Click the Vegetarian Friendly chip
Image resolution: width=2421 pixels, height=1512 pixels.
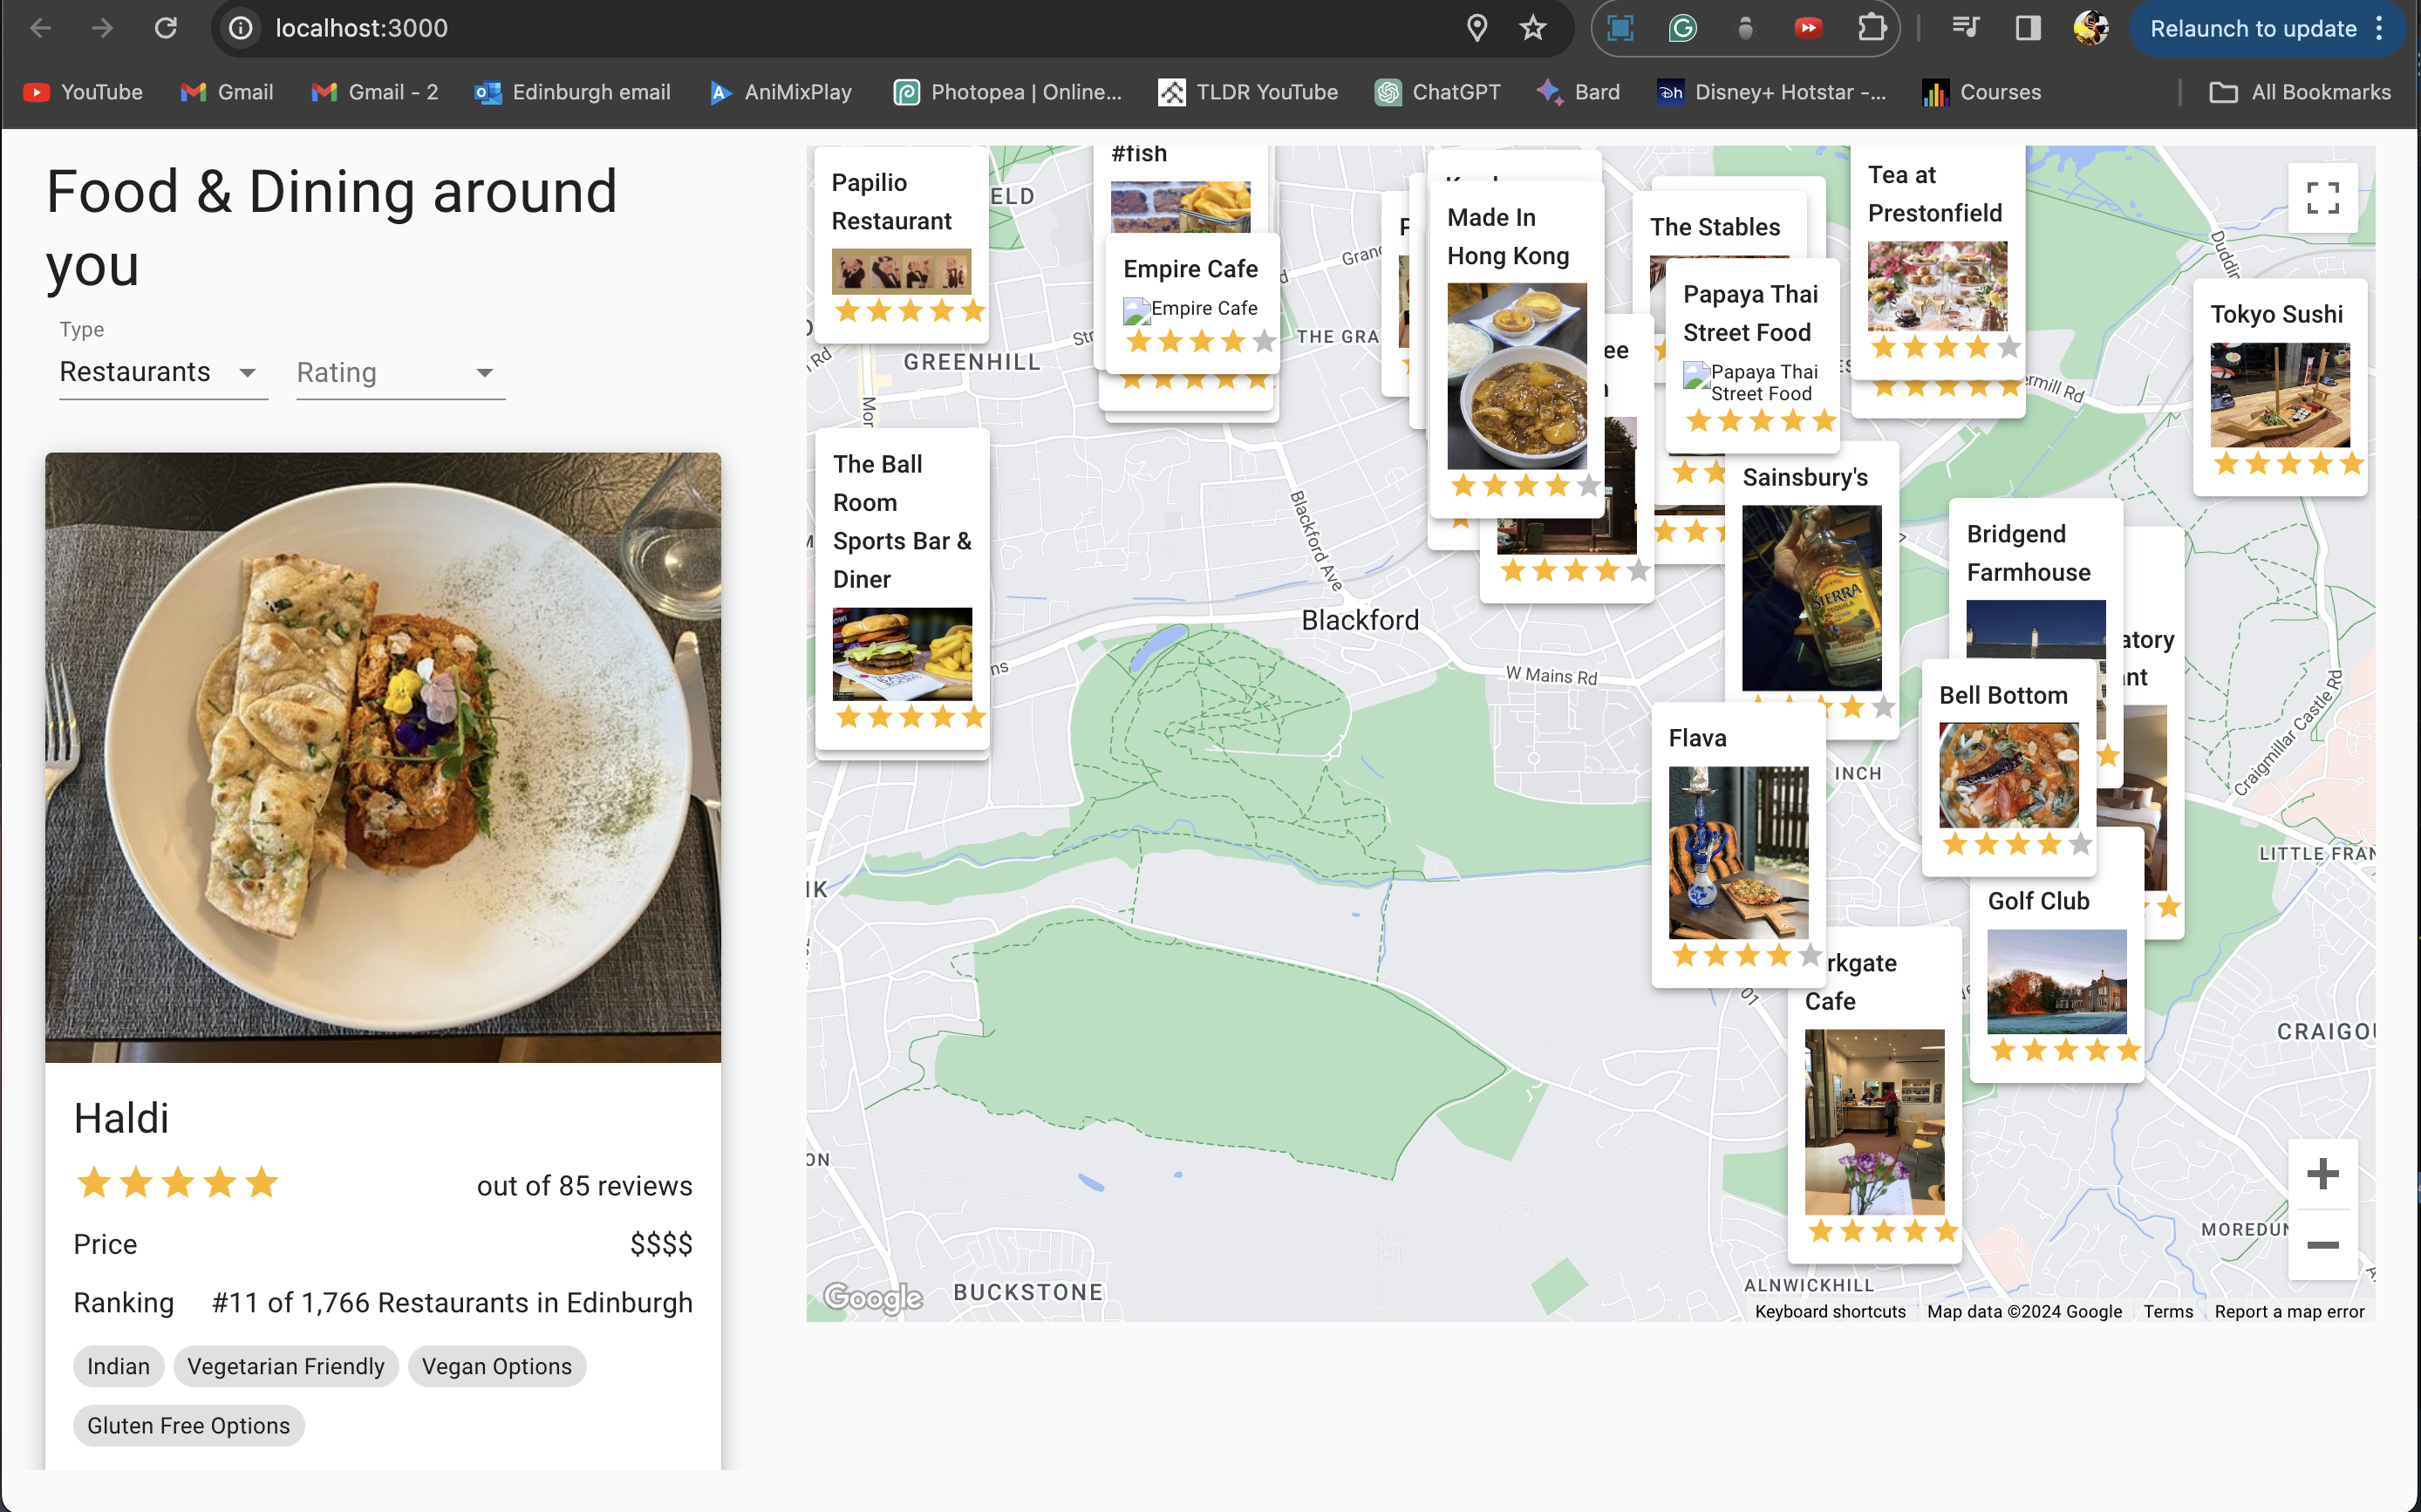(x=285, y=1366)
